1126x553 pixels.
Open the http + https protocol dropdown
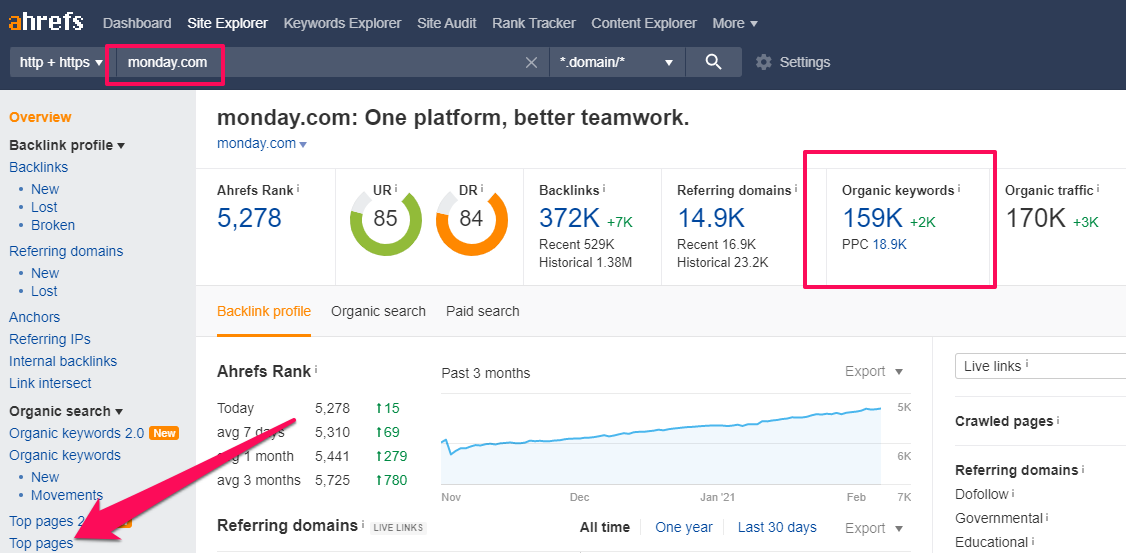(x=61, y=62)
